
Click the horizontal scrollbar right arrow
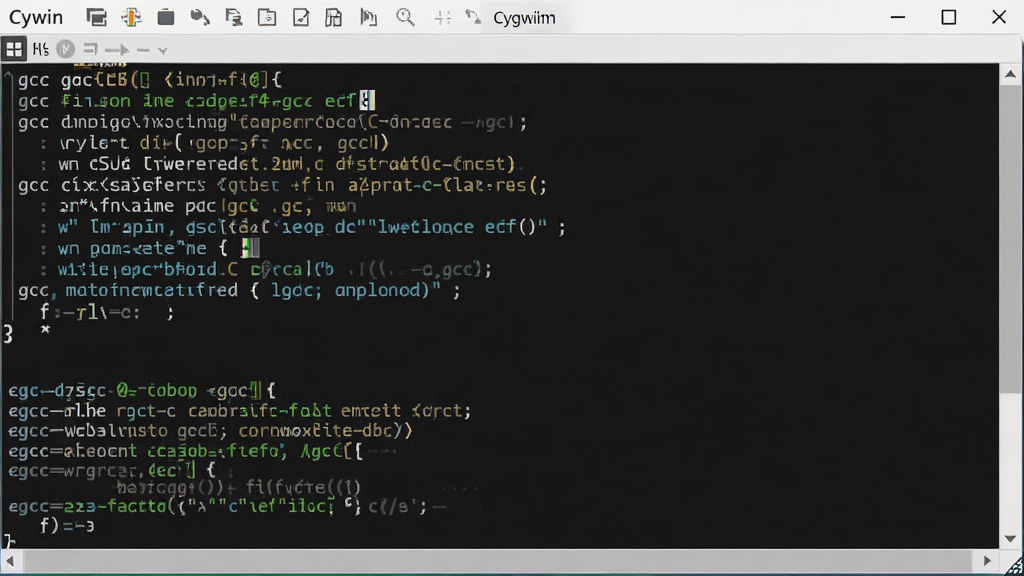(987, 560)
